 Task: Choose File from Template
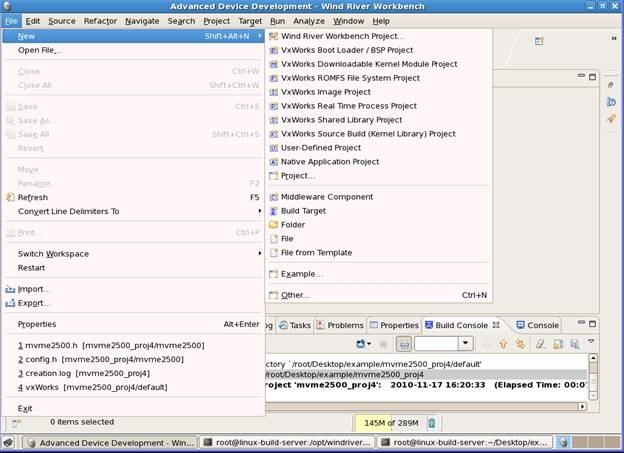click(378, 252)
